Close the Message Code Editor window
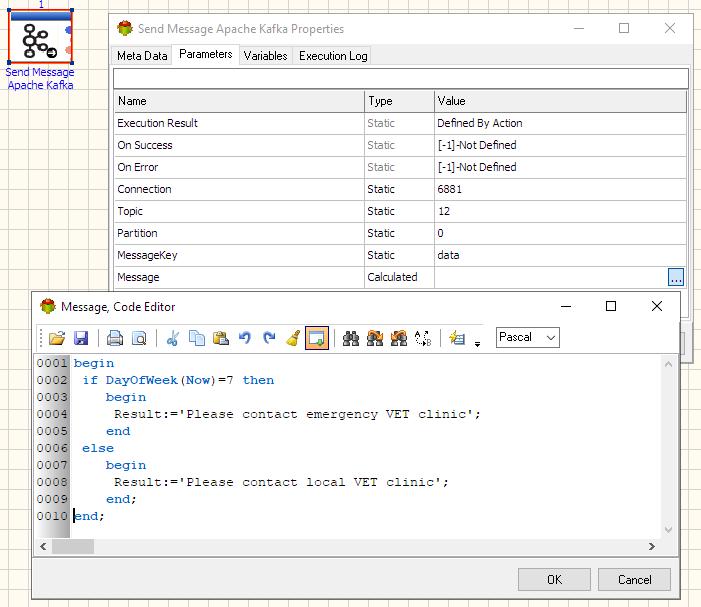The height and width of the screenshot is (607, 701). point(657,306)
